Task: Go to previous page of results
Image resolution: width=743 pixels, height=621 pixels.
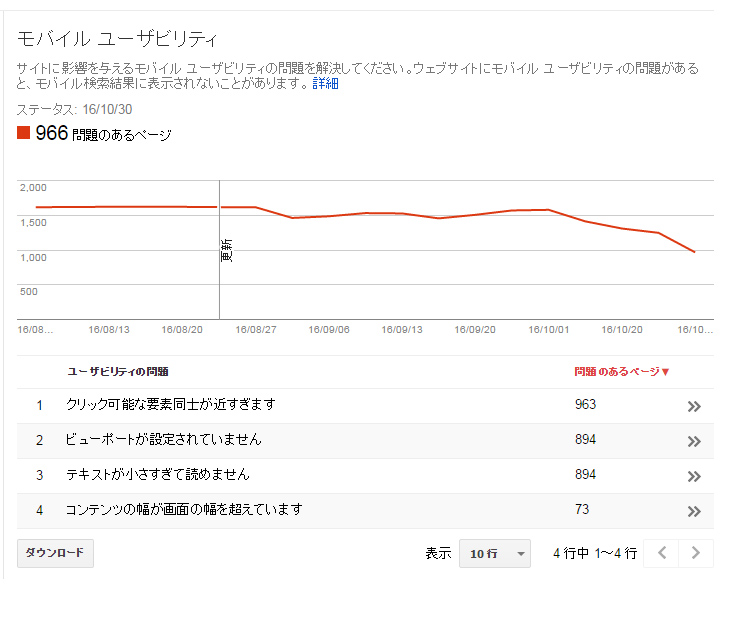Action: click(661, 553)
